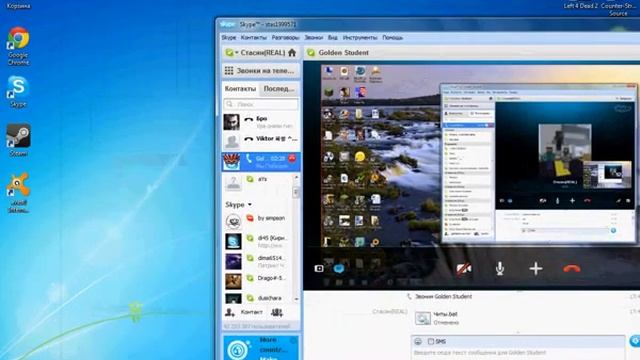Open contact dima6514 in the list

(x=257, y=261)
